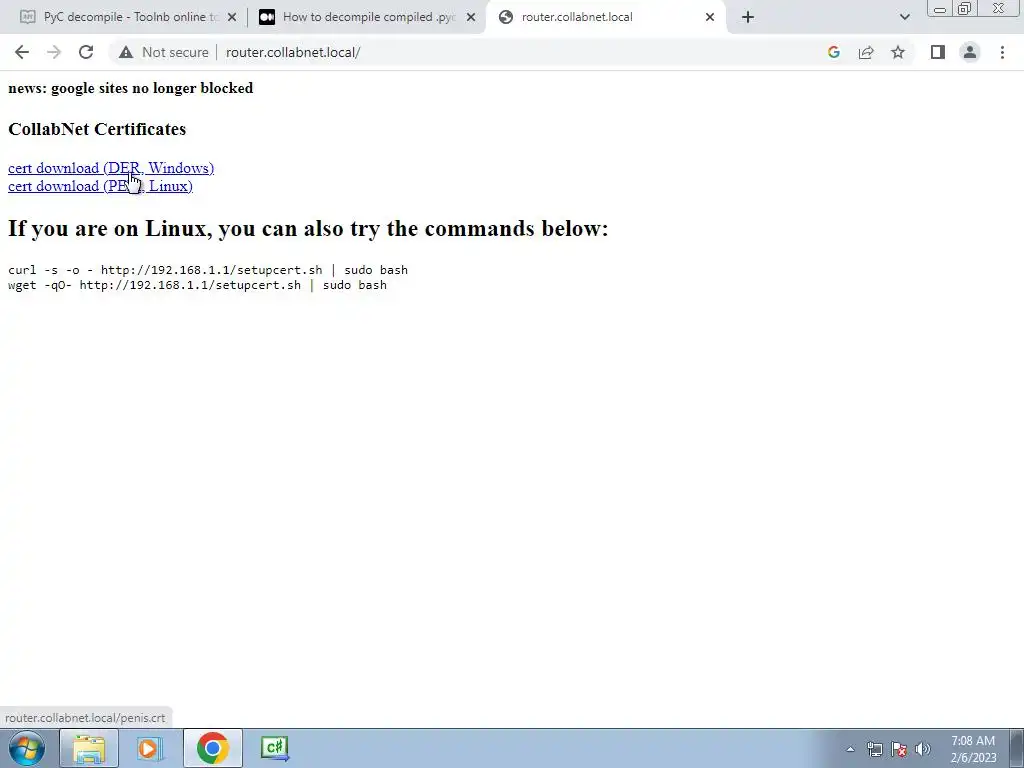Close the Chrome window
1024x768 pixels.
click(x=998, y=9)
